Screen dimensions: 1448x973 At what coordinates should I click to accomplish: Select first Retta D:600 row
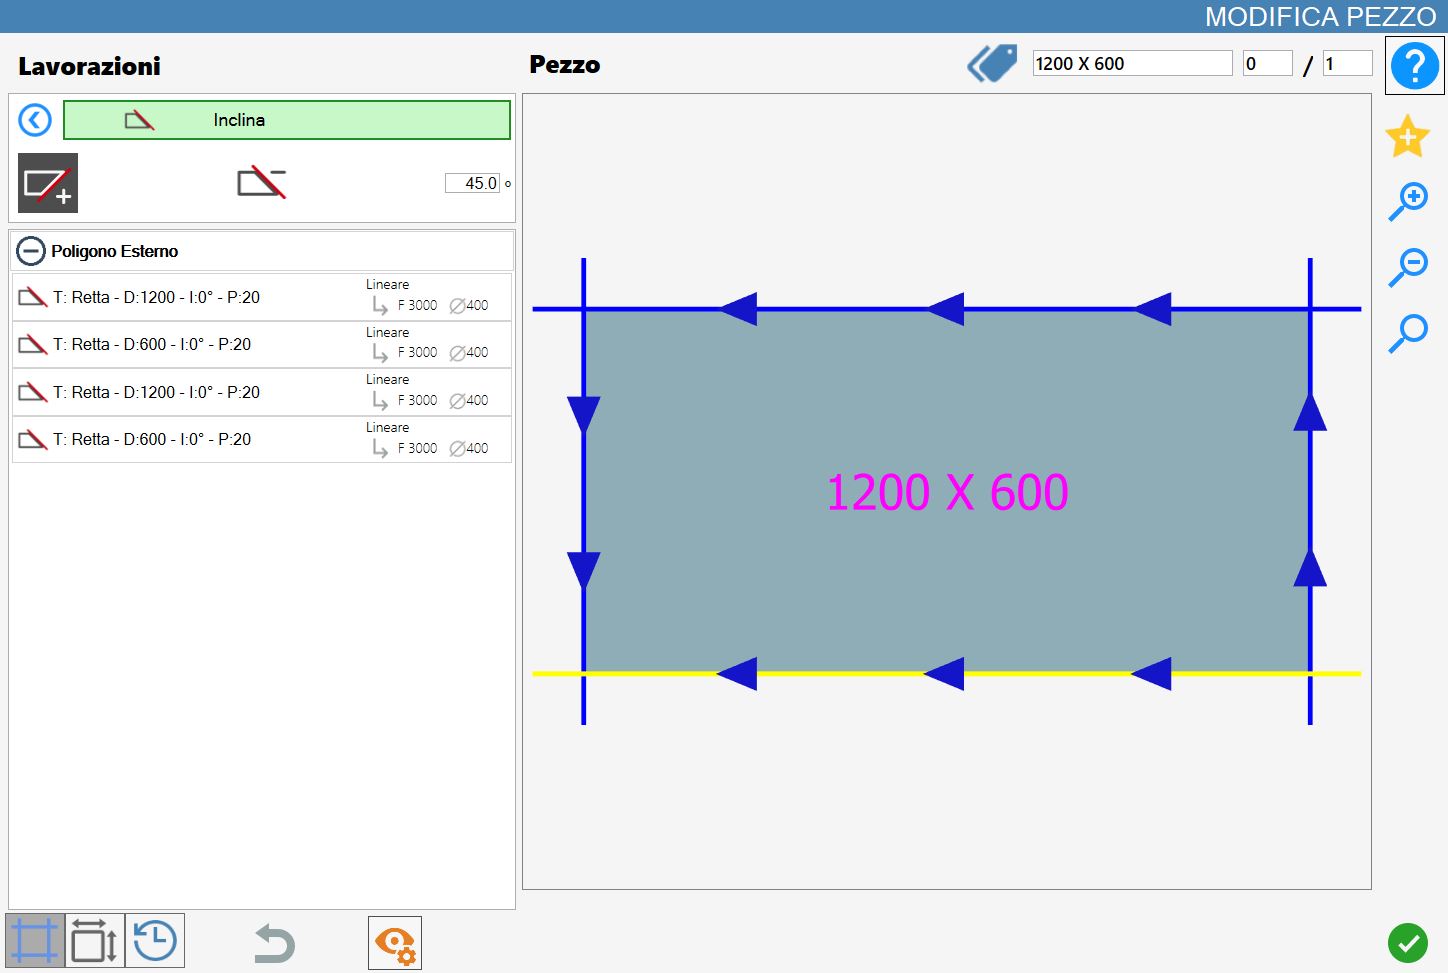(x=262, y=344)
